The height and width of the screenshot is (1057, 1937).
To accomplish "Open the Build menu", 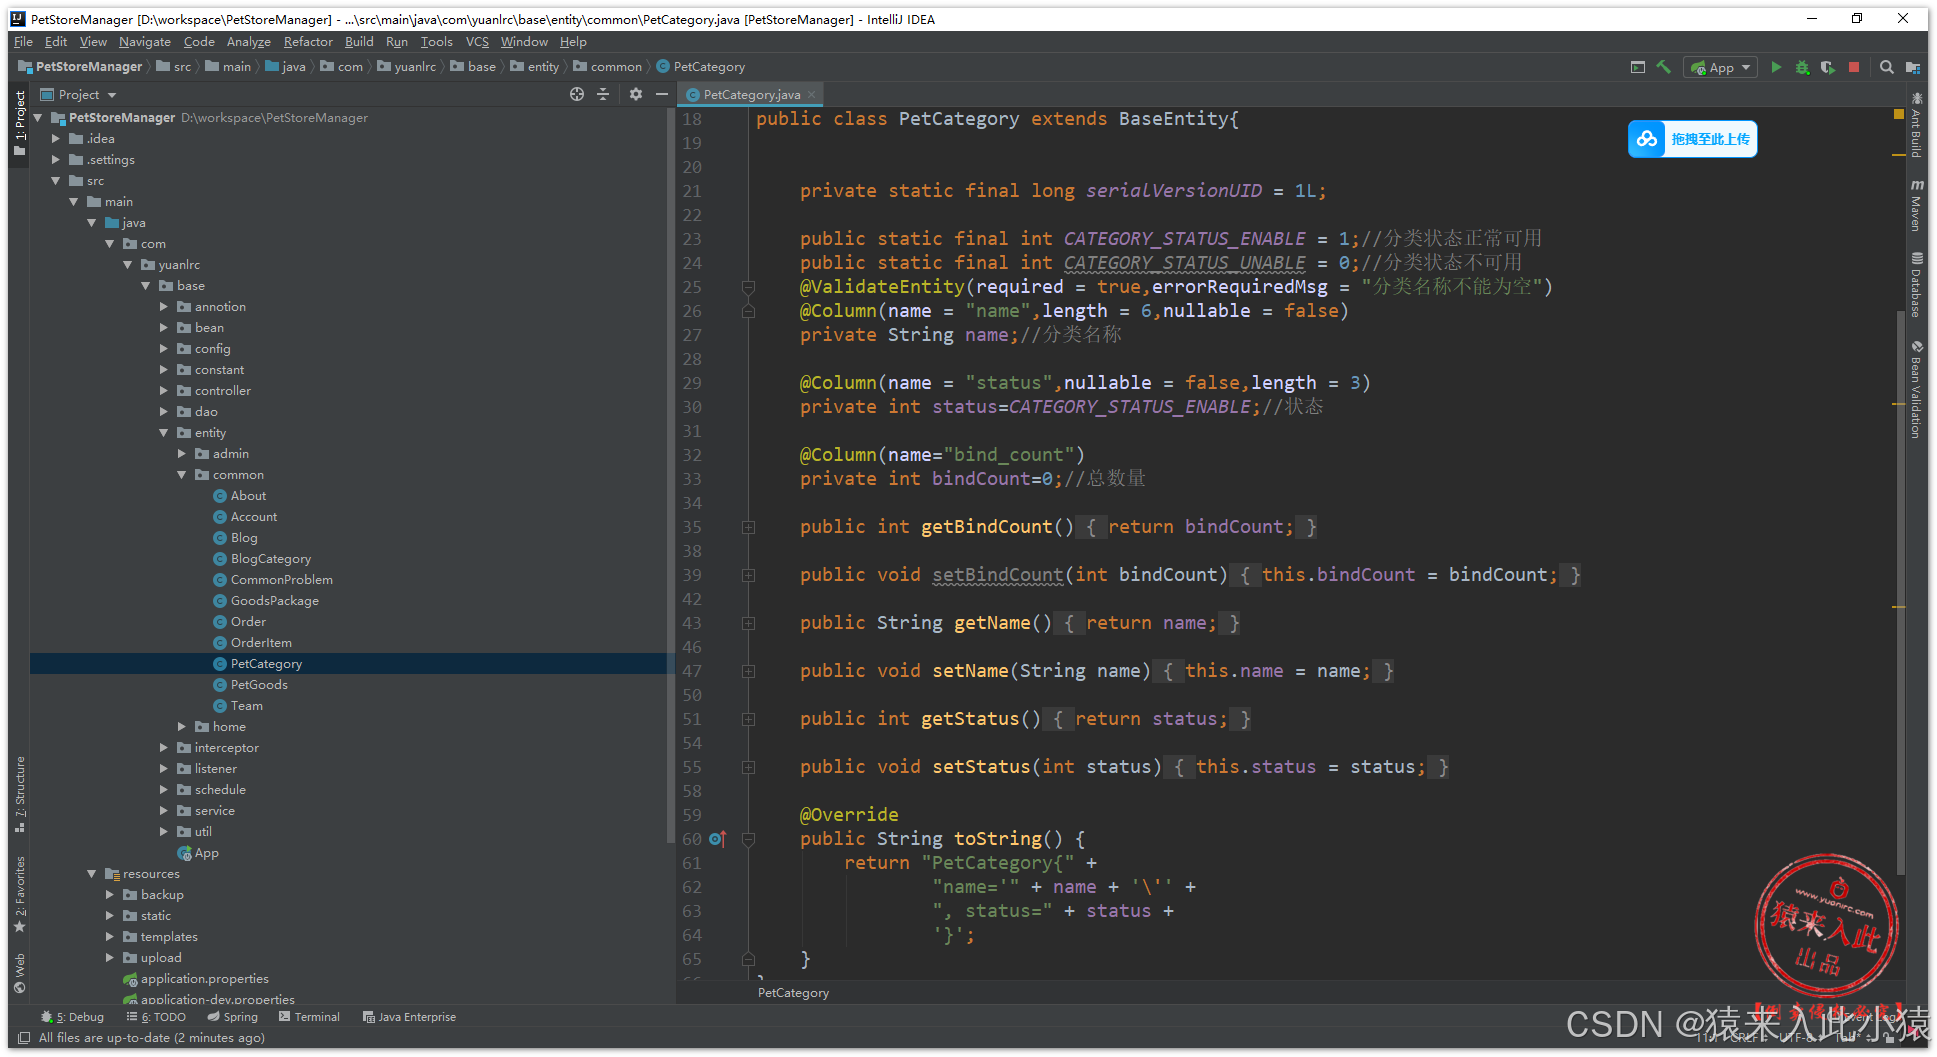I will 359,42.
